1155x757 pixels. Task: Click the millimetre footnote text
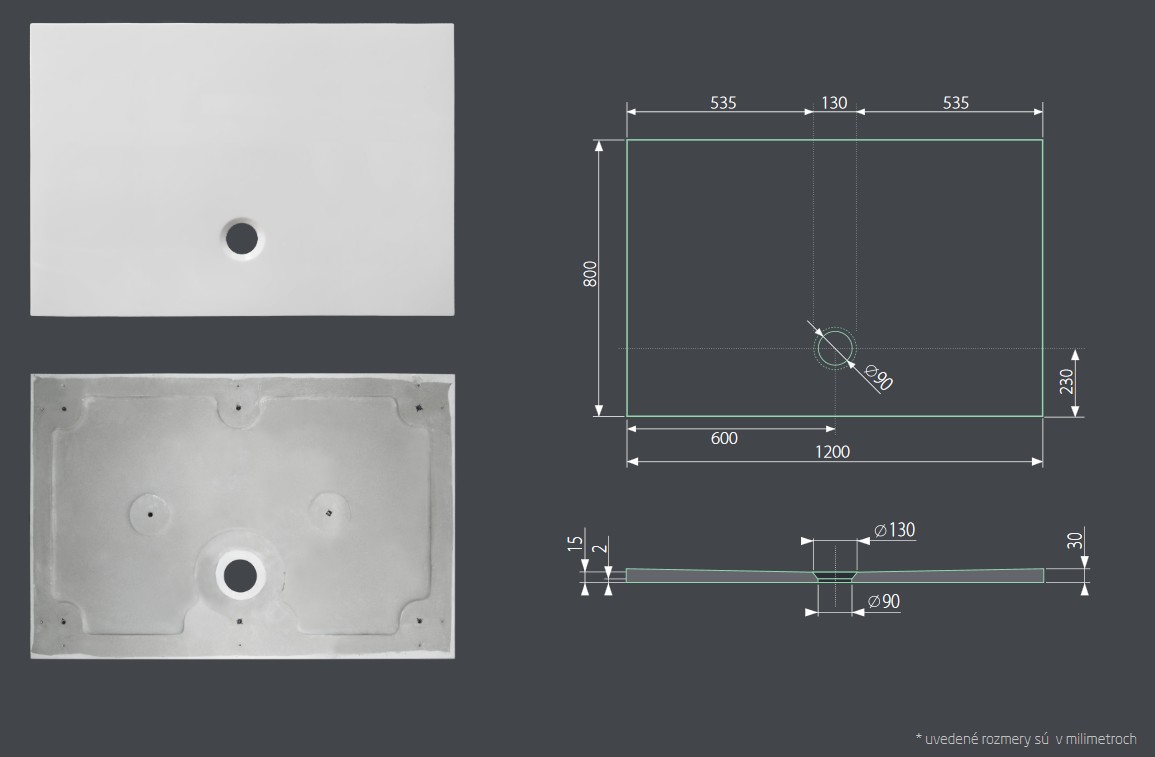click(x=1025, y=739)
